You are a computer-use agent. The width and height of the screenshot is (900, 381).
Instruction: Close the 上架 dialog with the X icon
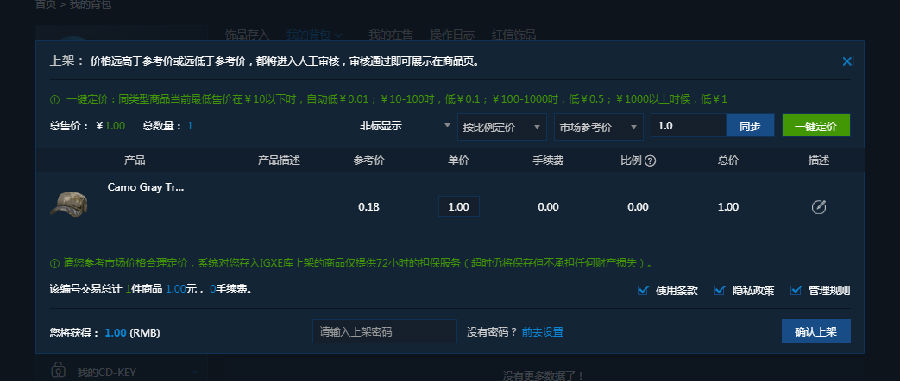point(847,61)
